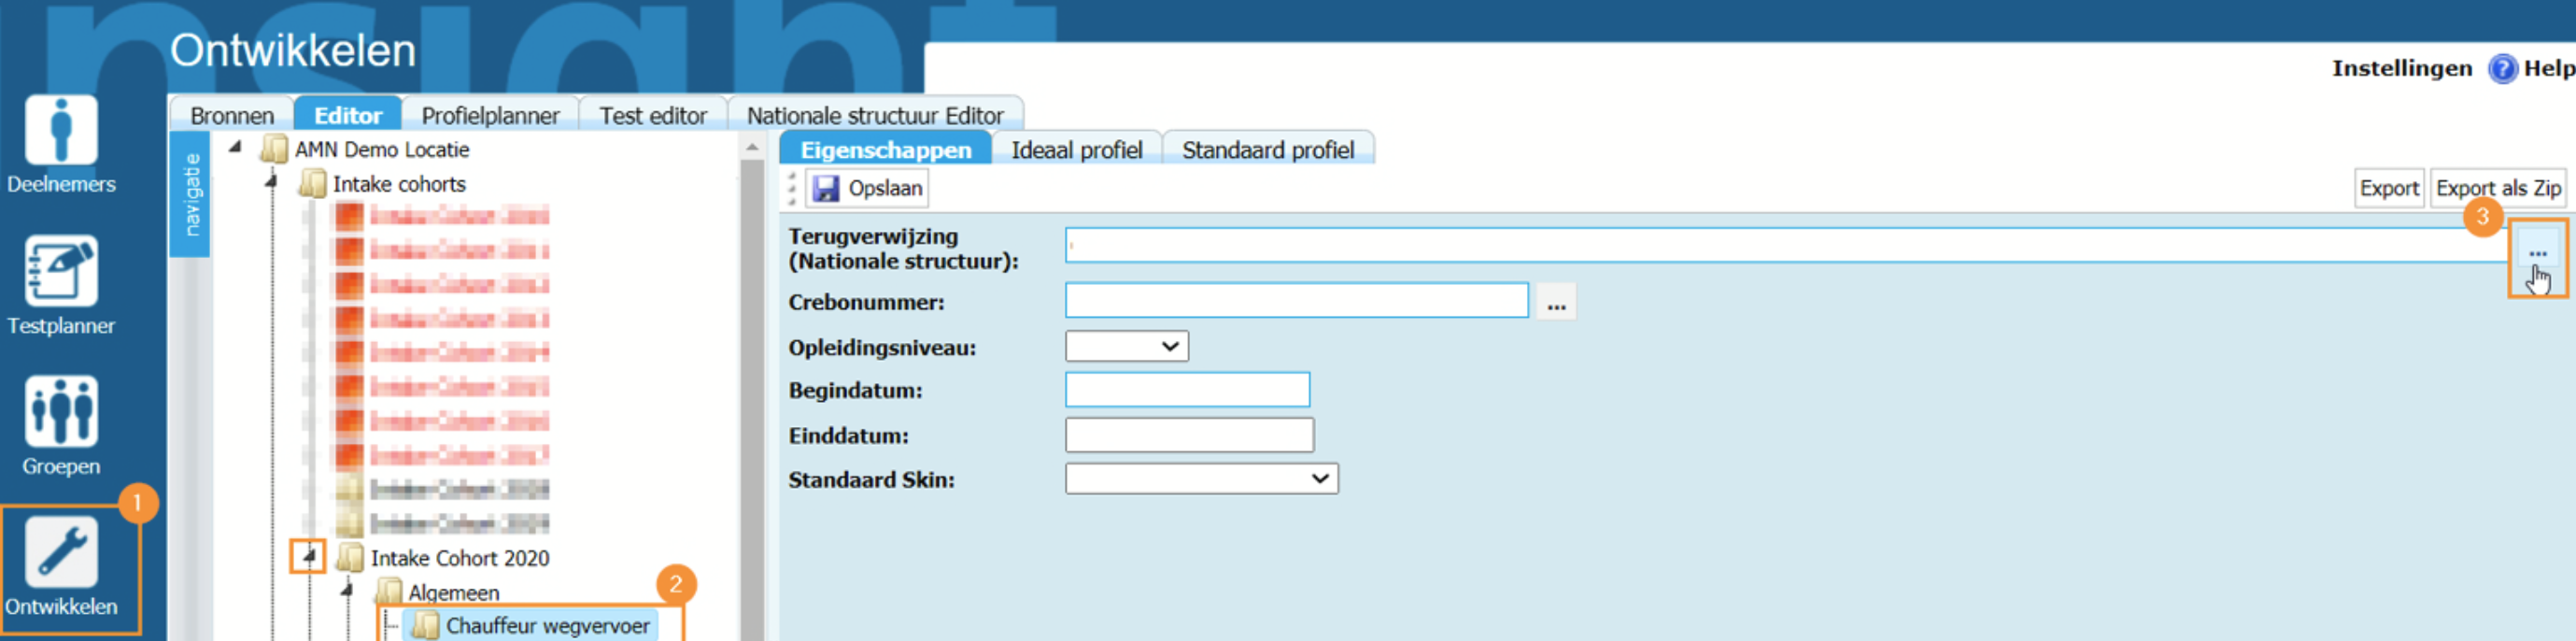Collapse the Intake Cohort 2020 tree node
The height and width of the screenshot is (641, 2576).
click(309, 556)
